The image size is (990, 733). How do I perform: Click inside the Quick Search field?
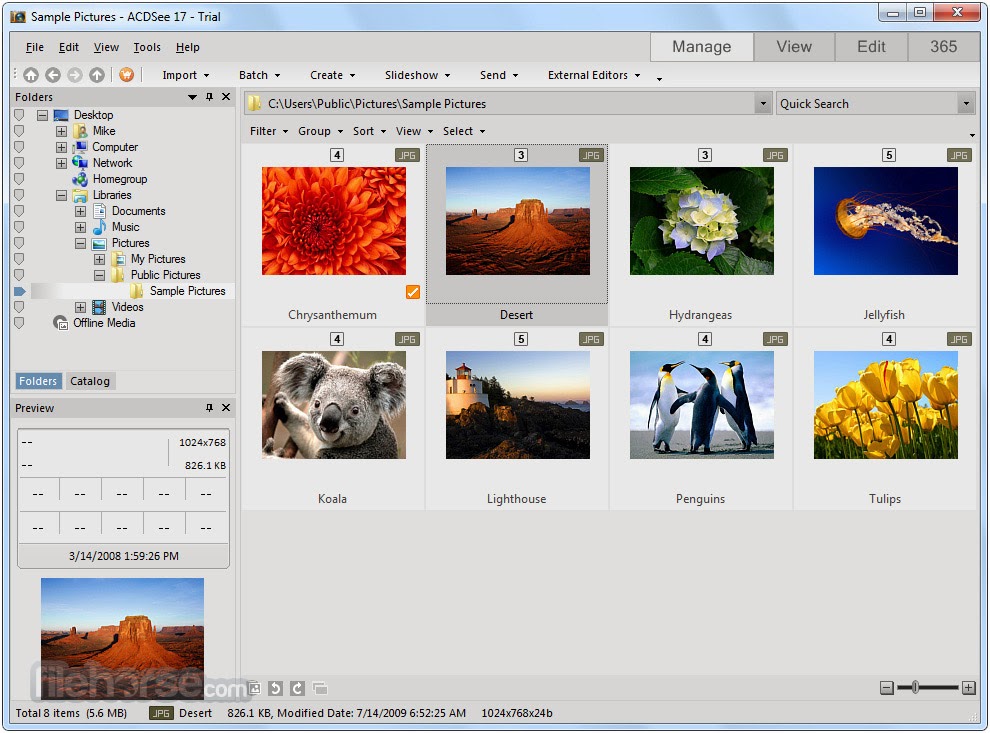coord(867,104)
